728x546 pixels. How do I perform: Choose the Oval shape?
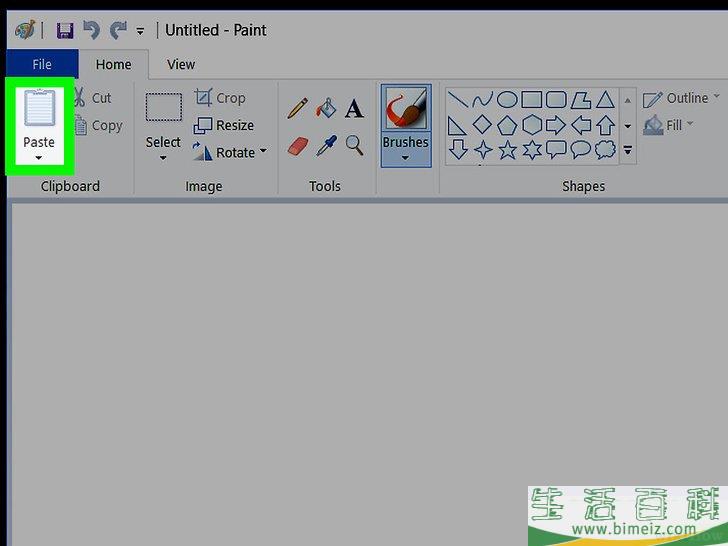point(507,100)
